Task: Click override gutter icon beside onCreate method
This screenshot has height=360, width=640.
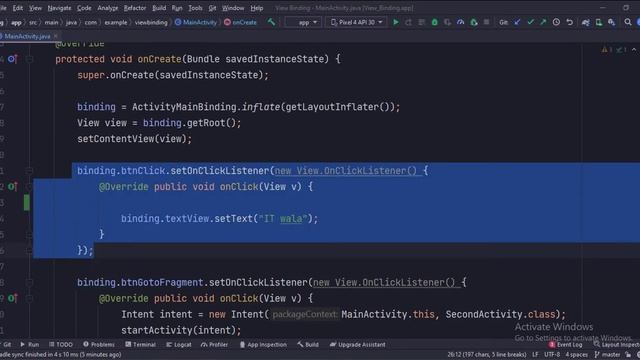Action: pos(12,59)
